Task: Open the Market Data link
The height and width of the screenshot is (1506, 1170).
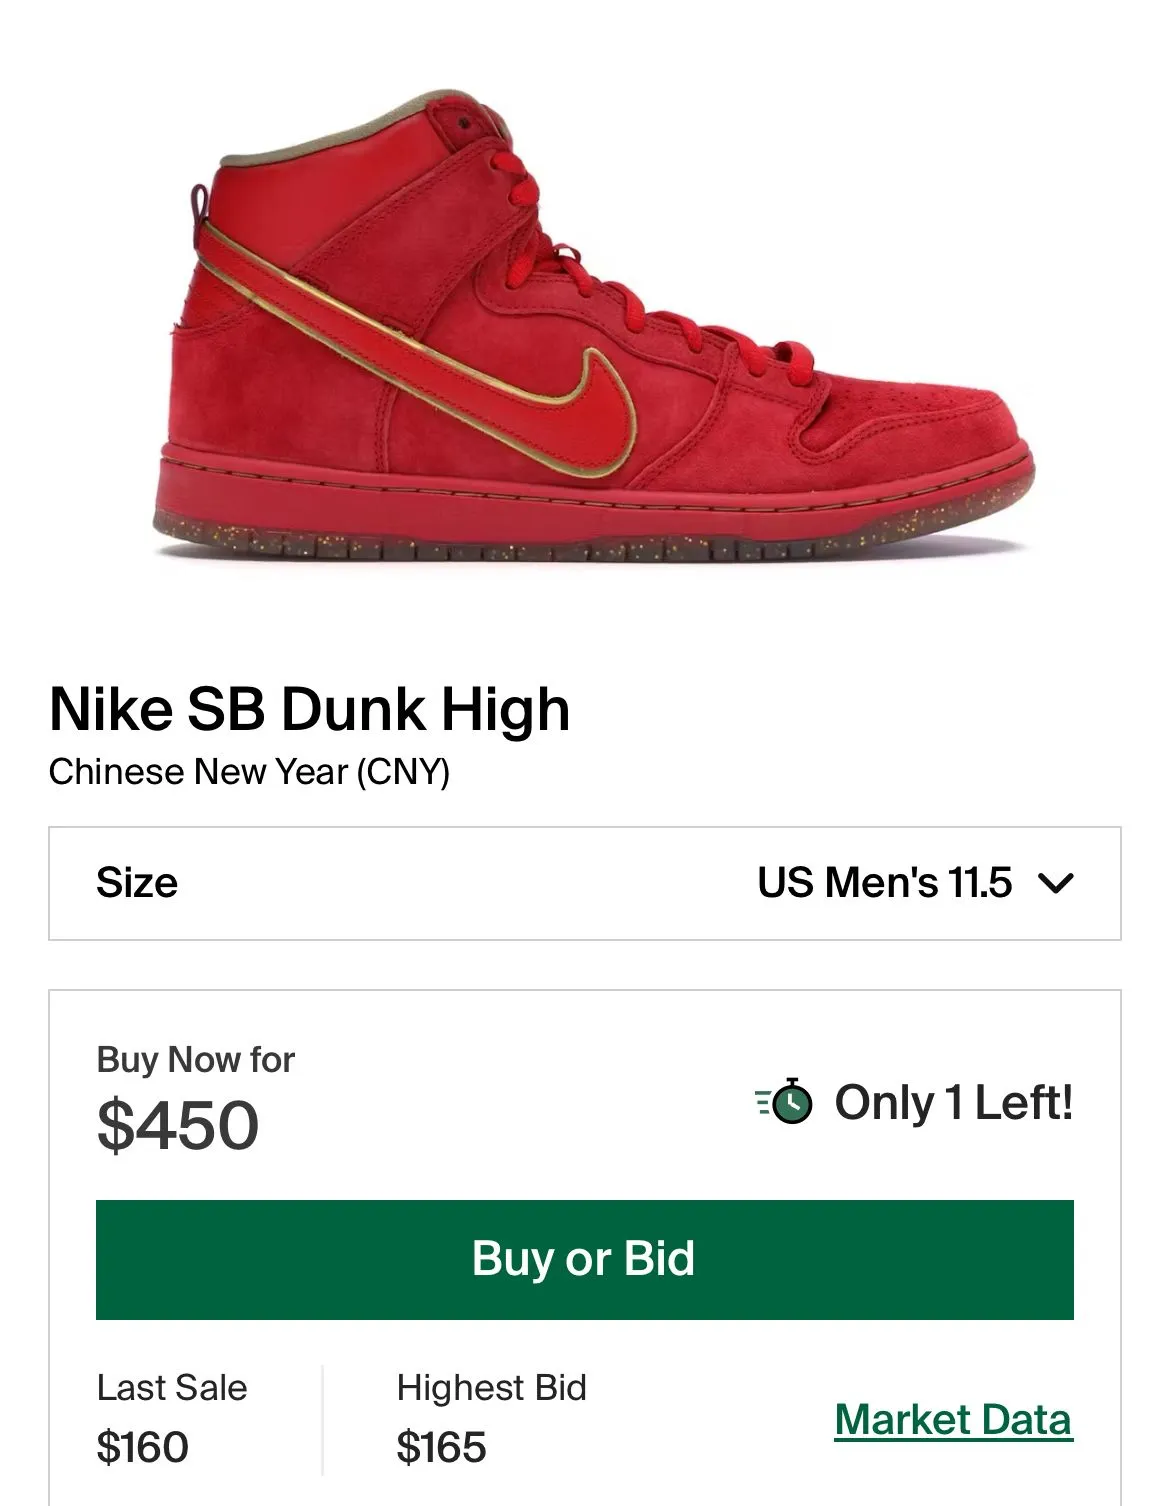Action: [x=953, y=1419]
